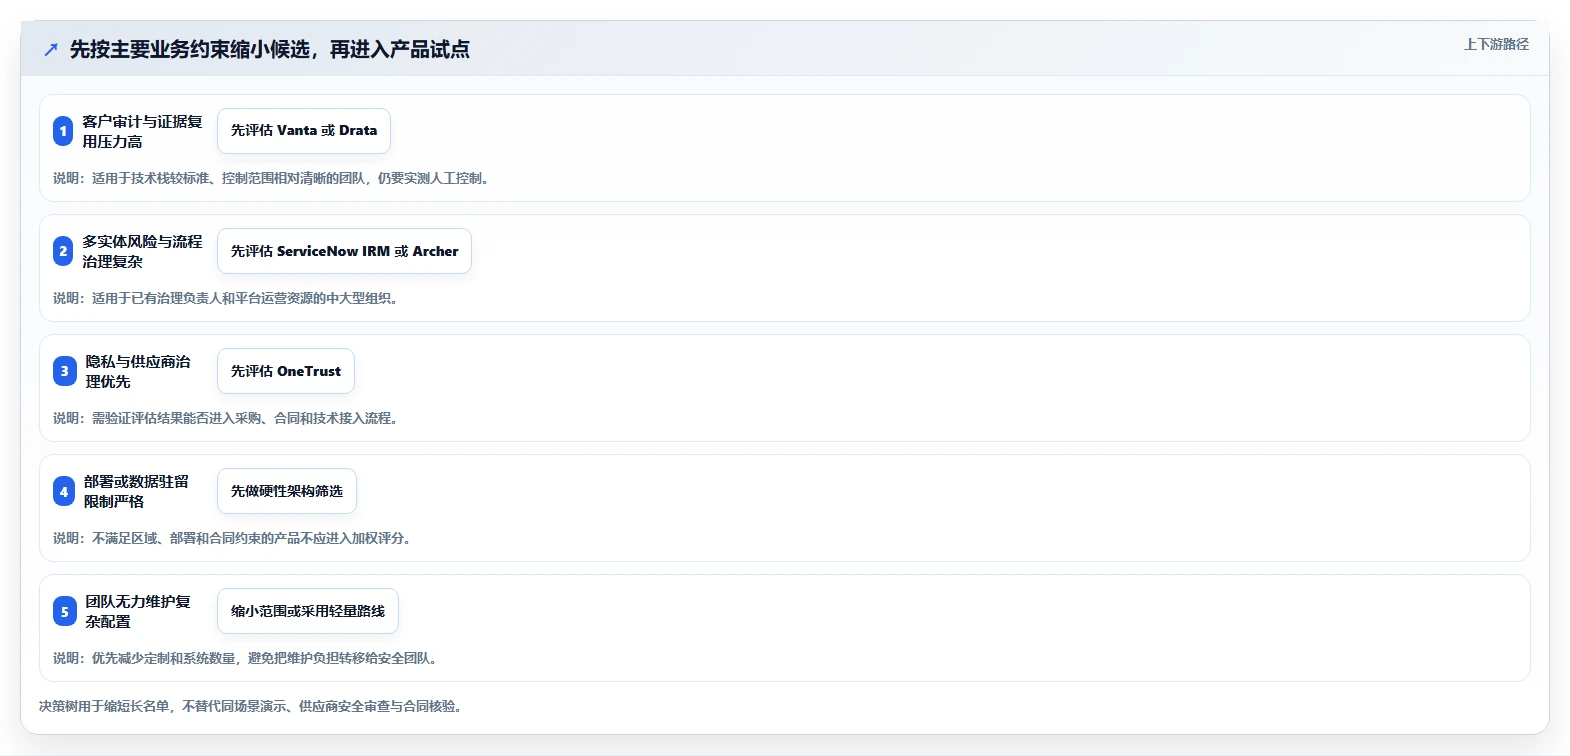Choose the 先做硬性架构筛选 button
Image resolution: width=1570 pixels, height=756 pixels.
click(x=287, y=491)
